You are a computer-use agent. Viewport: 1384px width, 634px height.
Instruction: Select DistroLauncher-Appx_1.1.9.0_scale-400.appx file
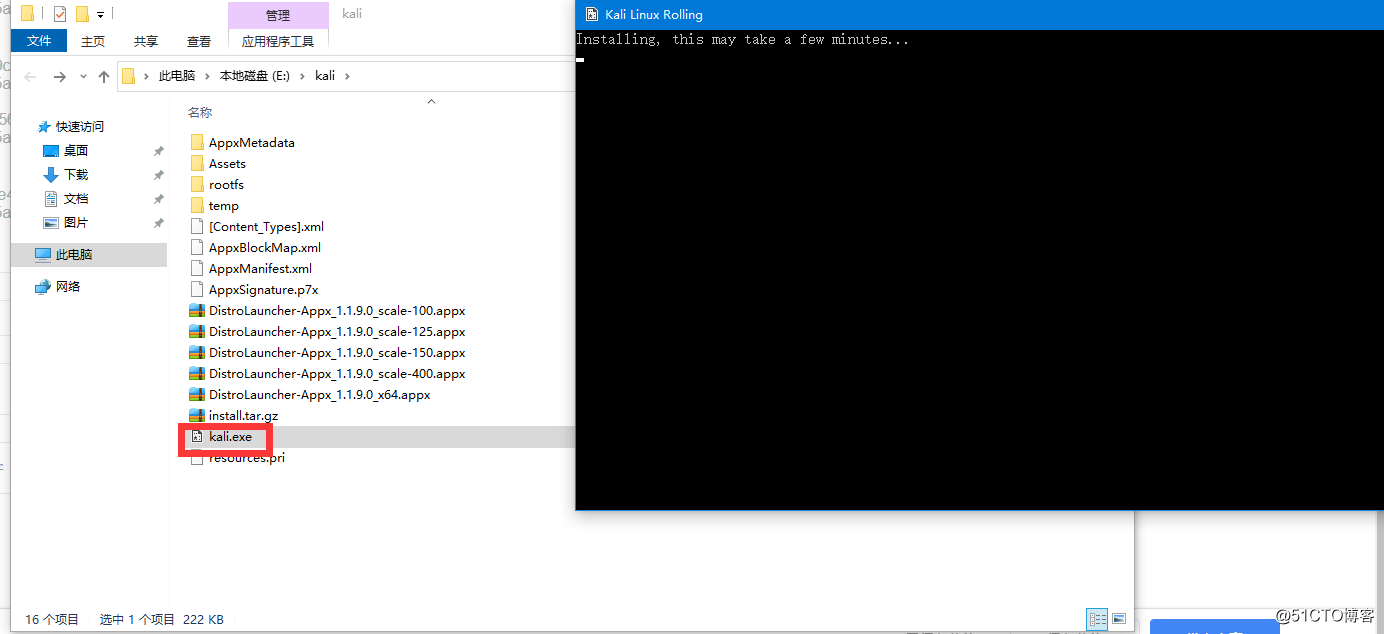(x=337, y=373)
